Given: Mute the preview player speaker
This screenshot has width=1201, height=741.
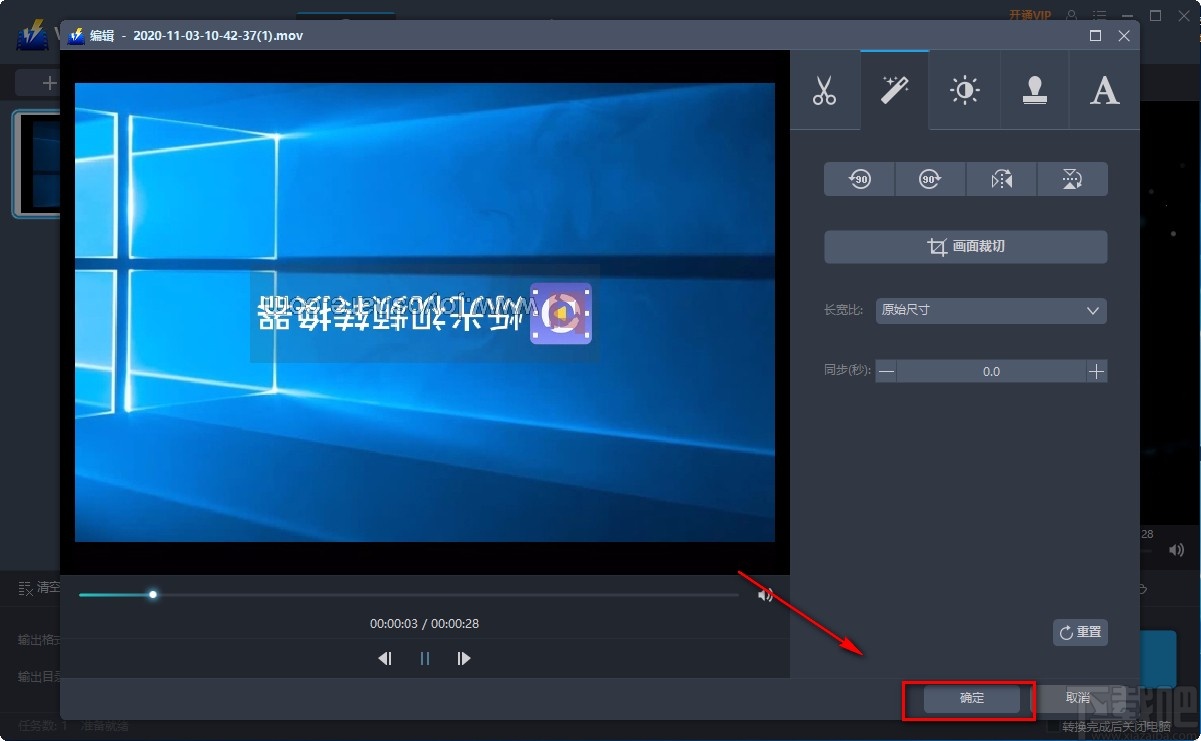Looking at the screenshot, I should 765,594.
